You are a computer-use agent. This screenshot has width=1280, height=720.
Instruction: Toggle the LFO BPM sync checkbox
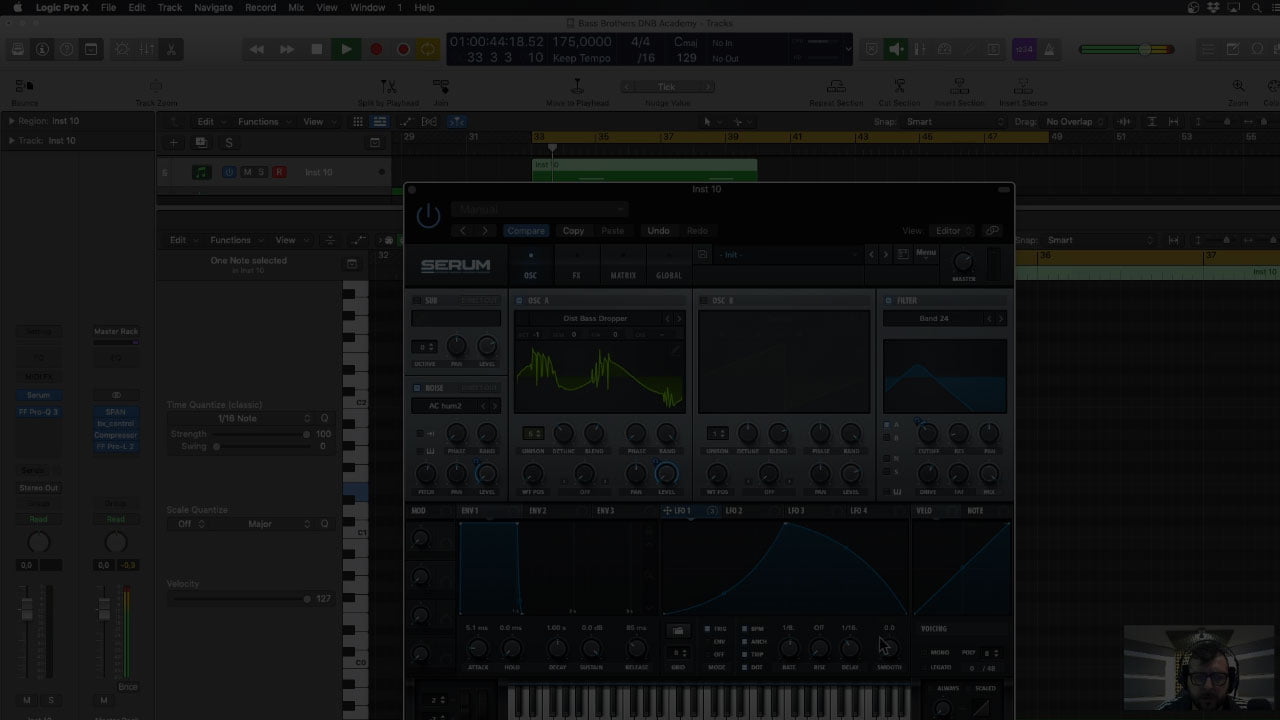745,629
